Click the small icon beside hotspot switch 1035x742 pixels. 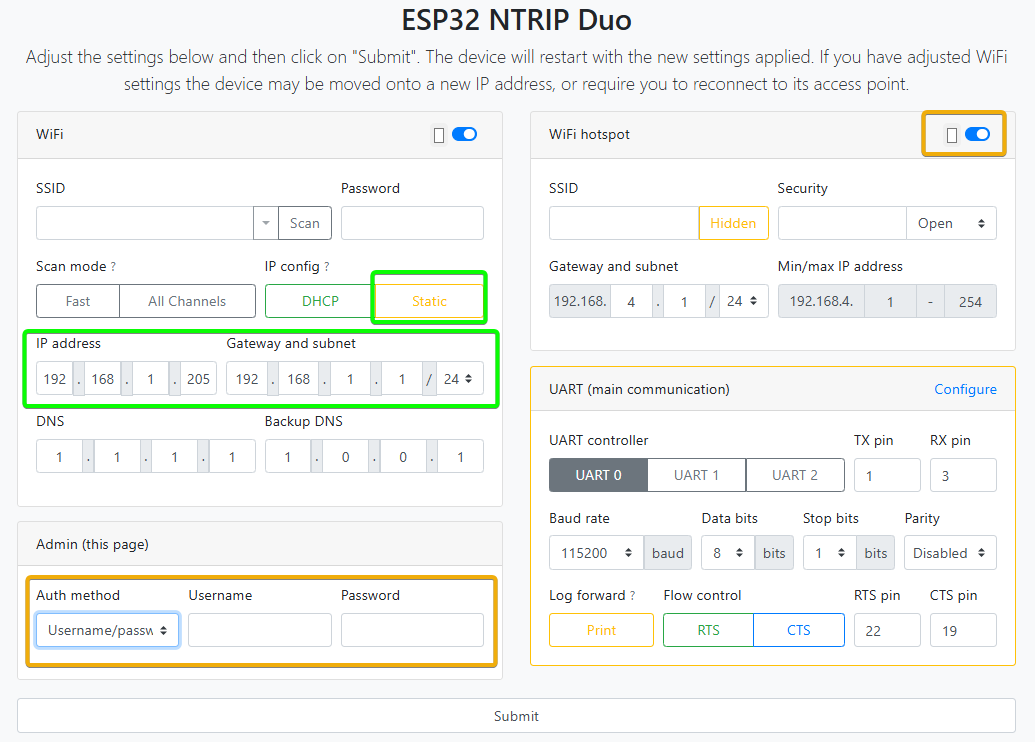point(952,135)
